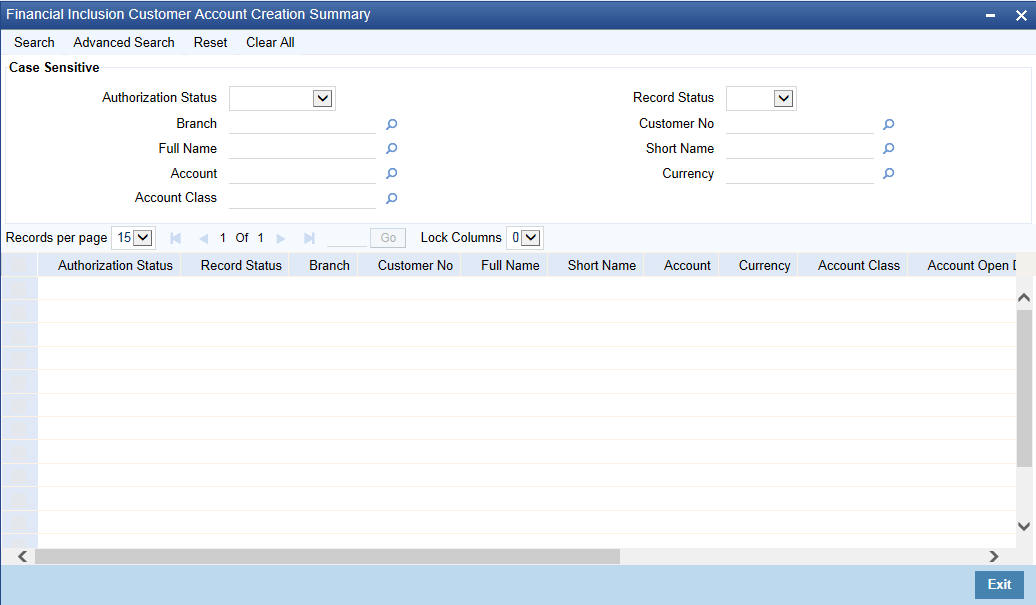
Task: Open the Account lookup search icon
Action: pyautogui.click(x=391, y=174)
